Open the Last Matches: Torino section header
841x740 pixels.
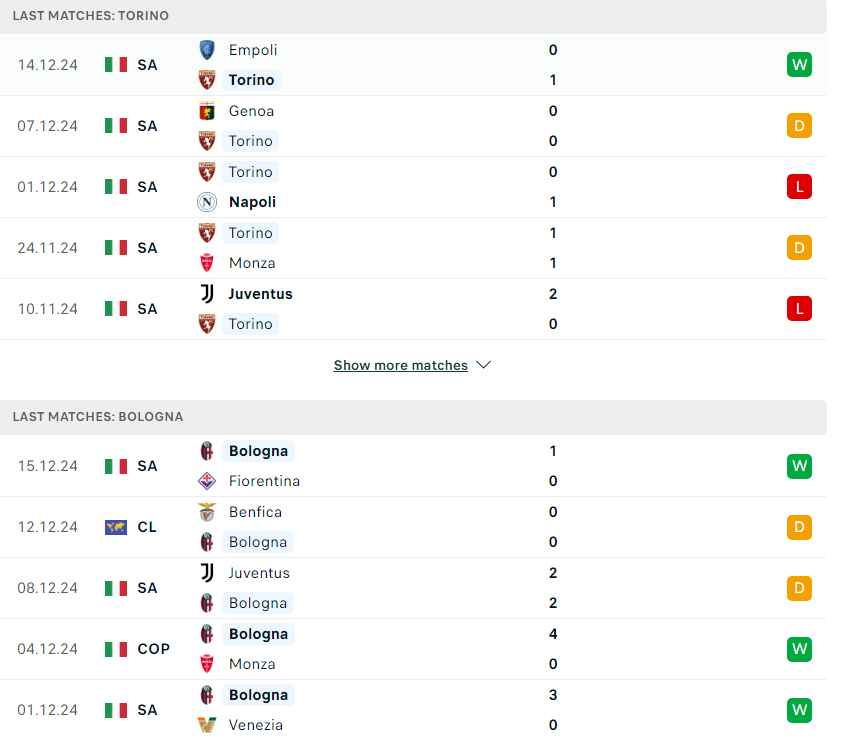[x=413, y=16]
